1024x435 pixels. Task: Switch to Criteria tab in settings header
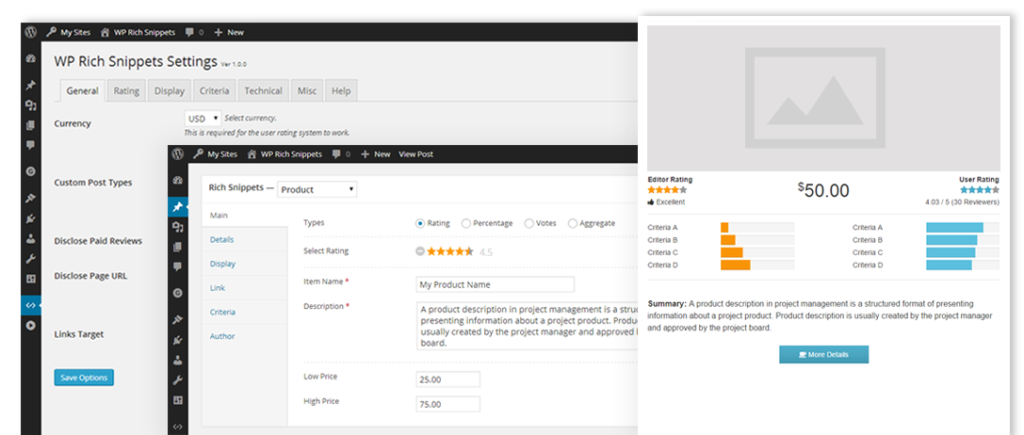(x=214, y=91)
